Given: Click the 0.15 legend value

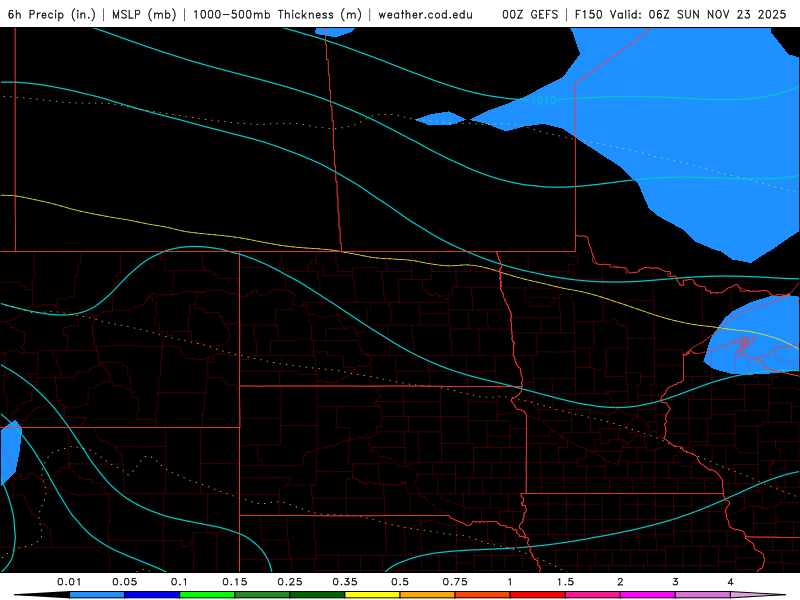Looking at the screenshot, I should coord(235,582).
